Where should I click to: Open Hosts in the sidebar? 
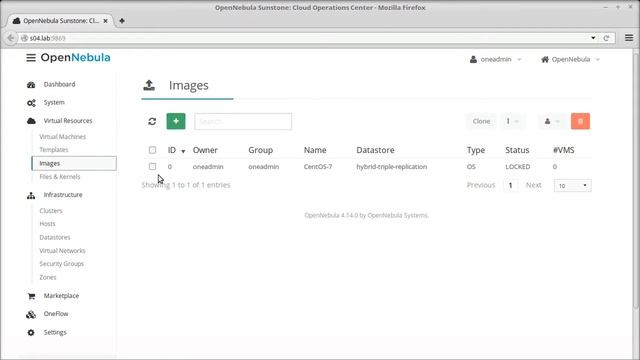(47, 224)
